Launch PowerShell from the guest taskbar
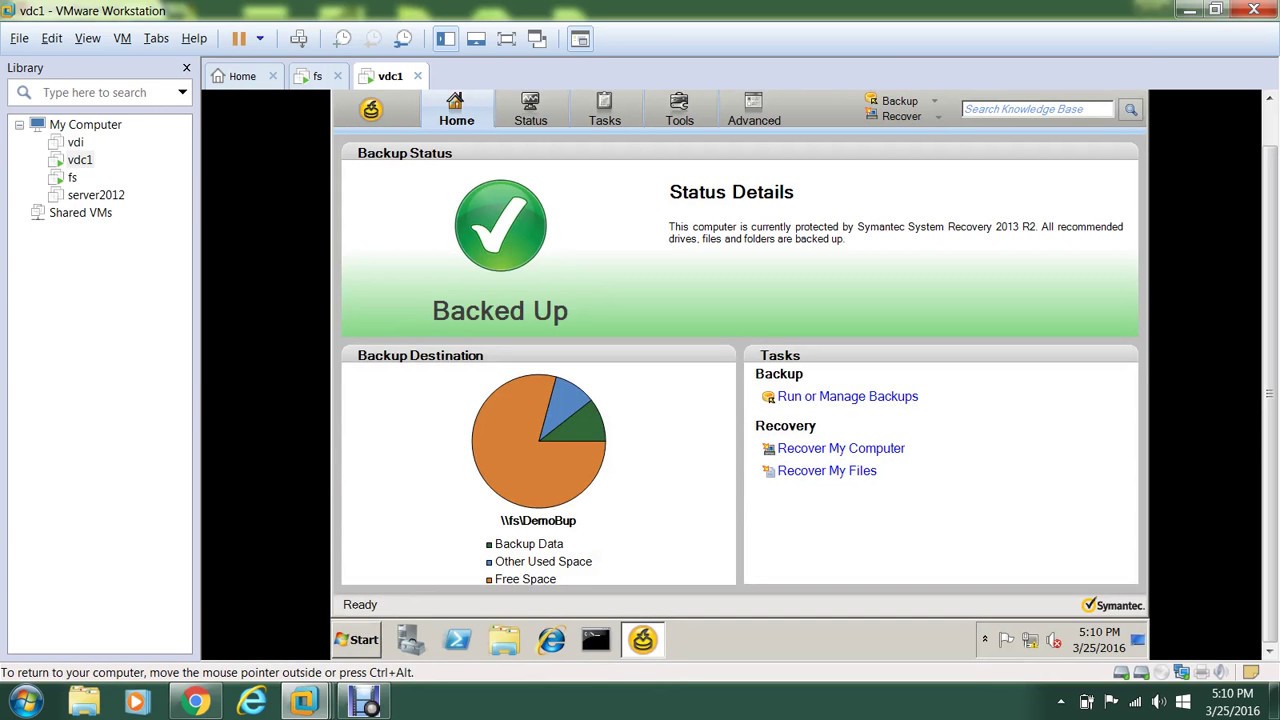This screenshot has width=1280, height=720. coord(457,640)
